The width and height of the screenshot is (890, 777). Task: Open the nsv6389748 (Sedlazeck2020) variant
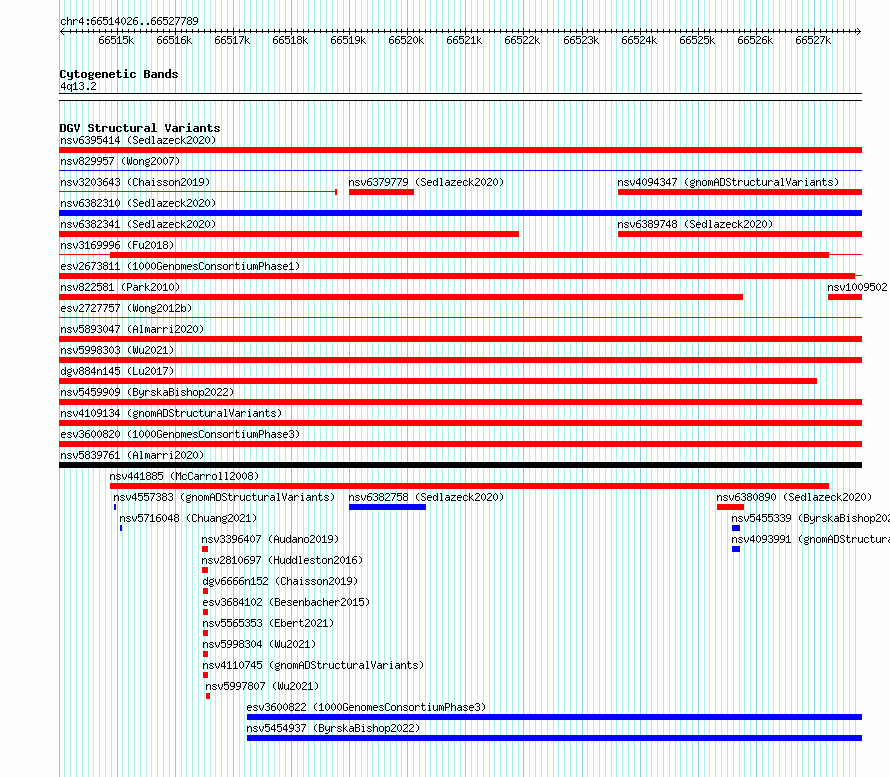(695, 224)
